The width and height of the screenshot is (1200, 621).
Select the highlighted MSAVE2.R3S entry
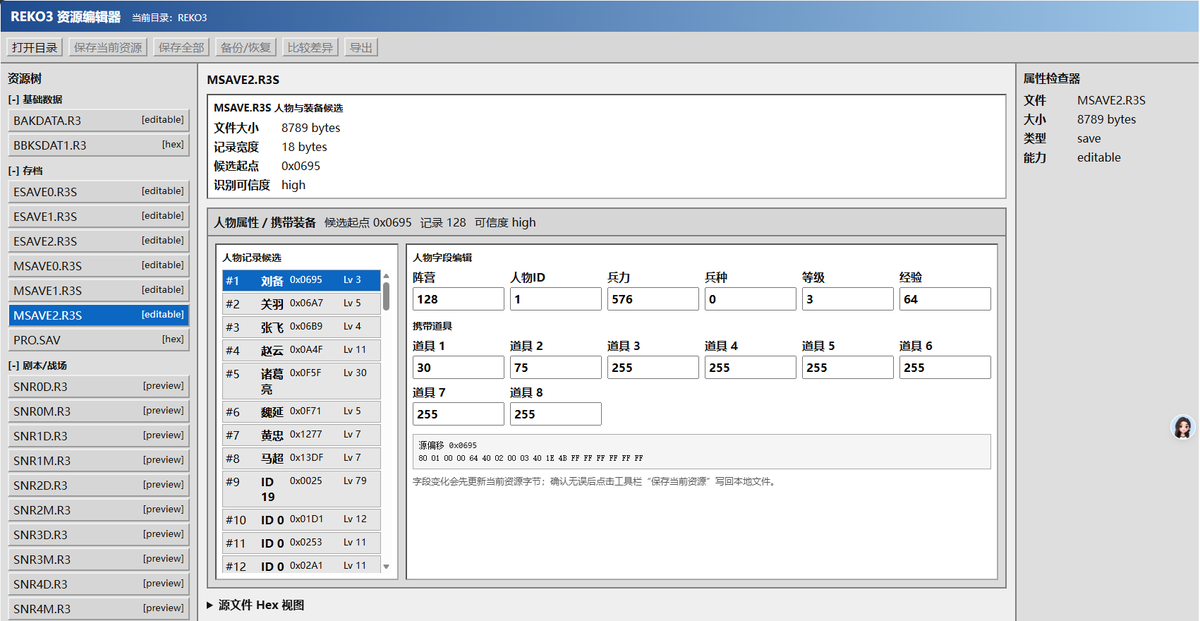[98, 315]
